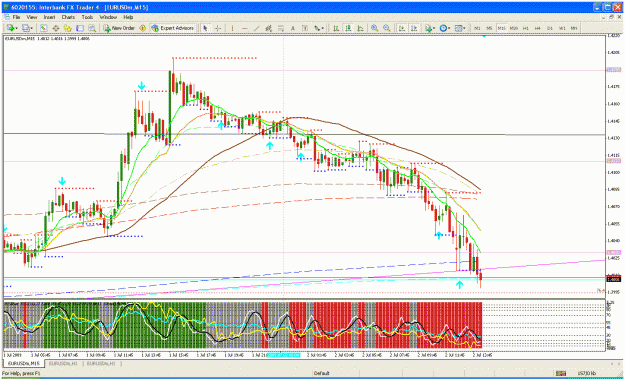Enable crosshair cursor mode
Viewport: 625px width, 379px height.
pyautogui.click(x=218, y=28)
